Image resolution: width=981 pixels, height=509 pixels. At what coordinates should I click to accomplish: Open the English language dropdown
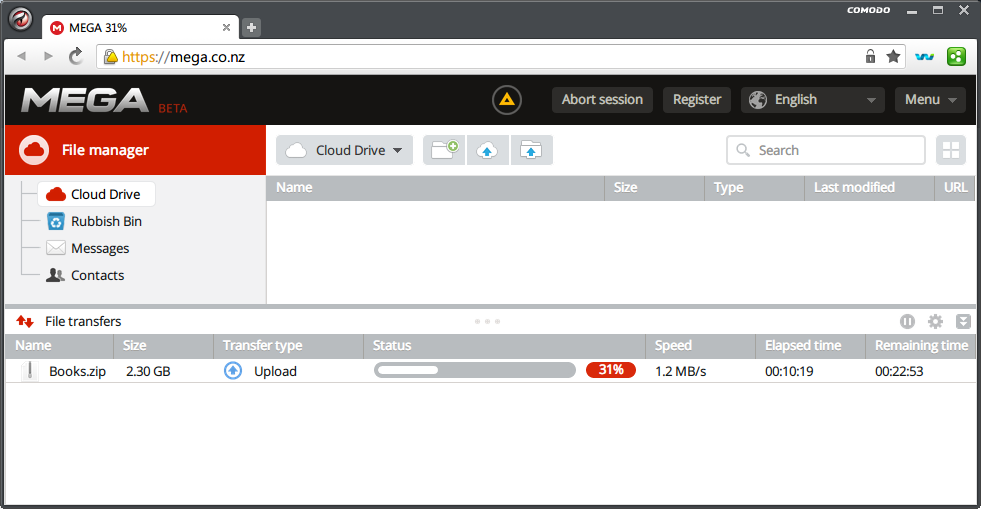[813, 100]
